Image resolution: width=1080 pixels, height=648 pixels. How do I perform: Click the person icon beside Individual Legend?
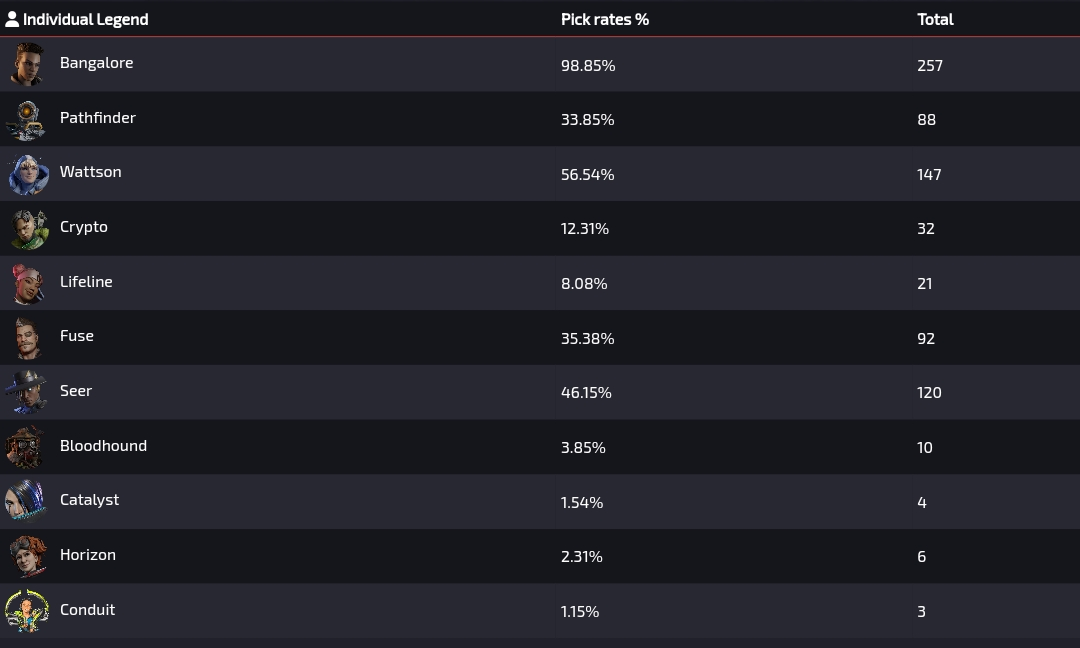click(12, 19)
